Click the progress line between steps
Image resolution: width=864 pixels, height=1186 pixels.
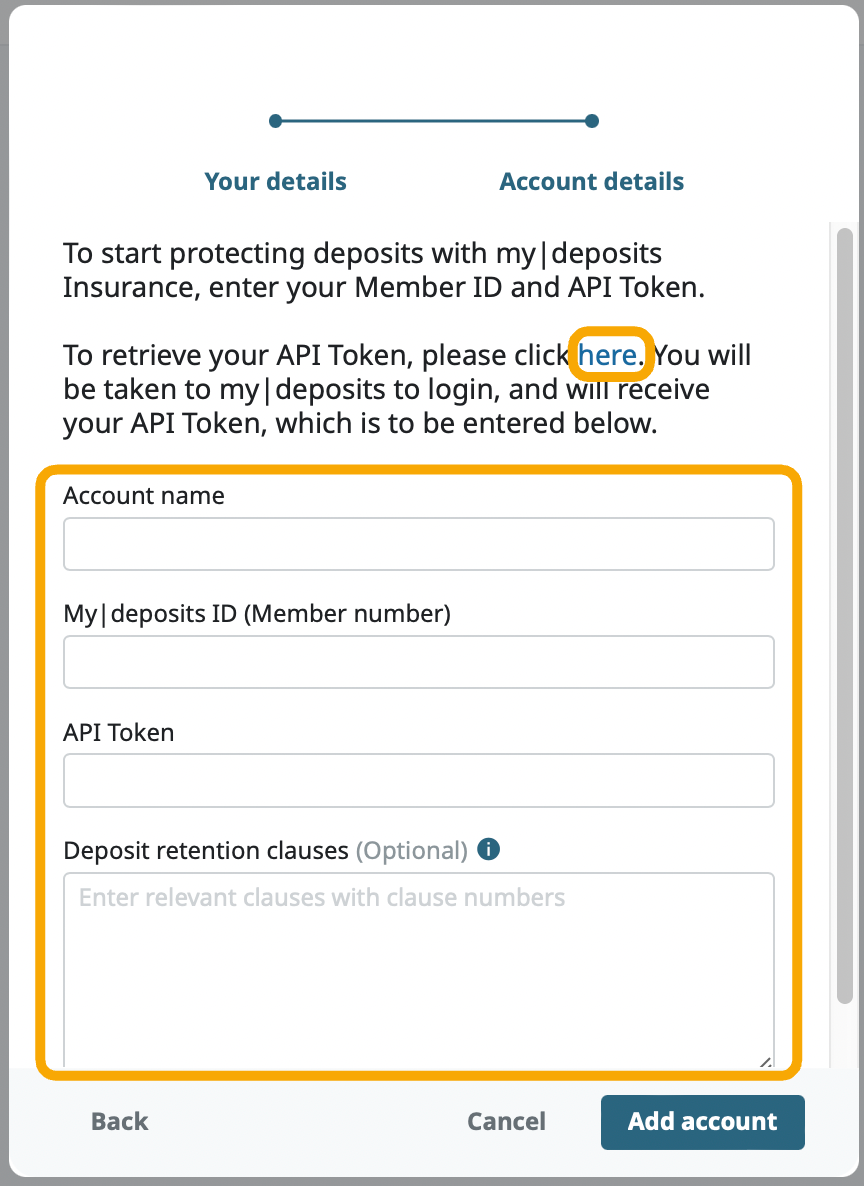pos(434,121)
